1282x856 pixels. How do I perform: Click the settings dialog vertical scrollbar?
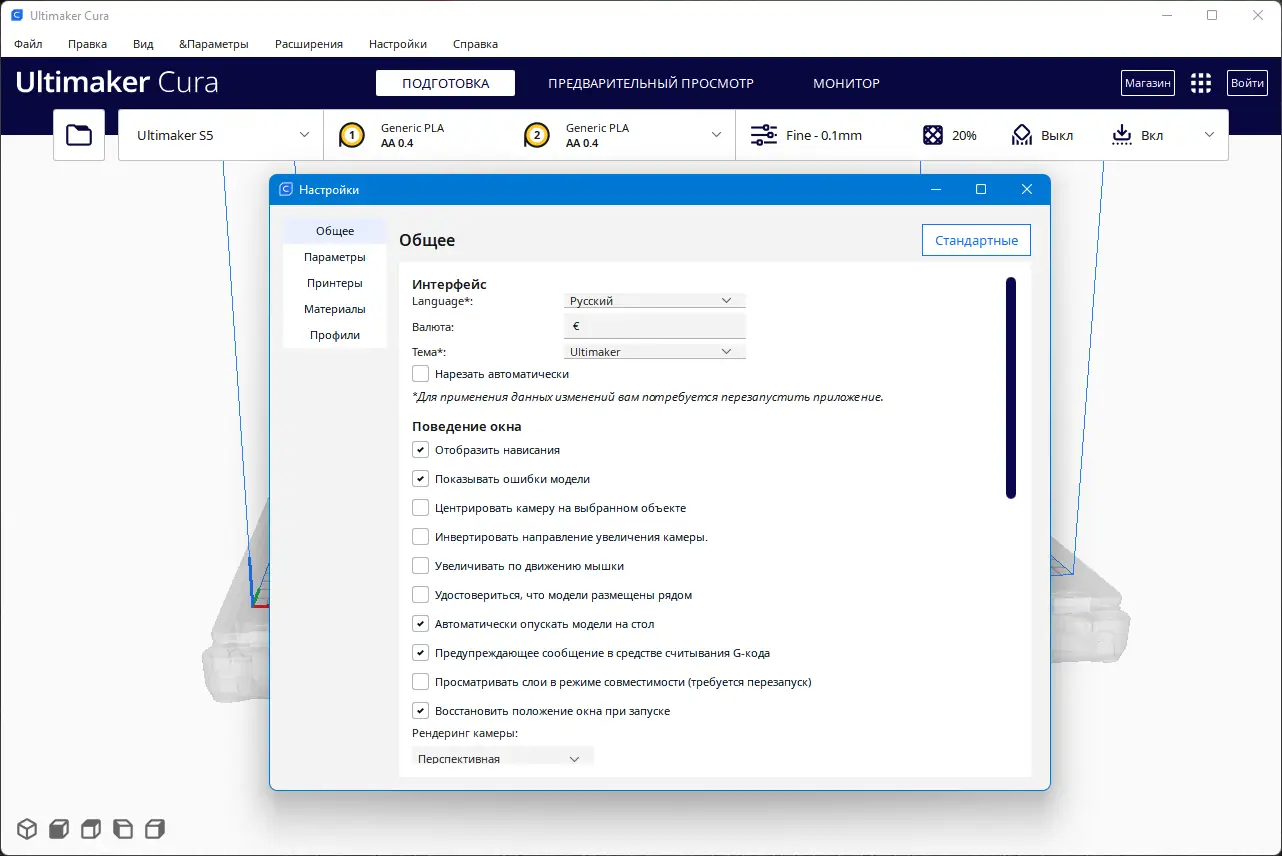(x=1011, y=388)
